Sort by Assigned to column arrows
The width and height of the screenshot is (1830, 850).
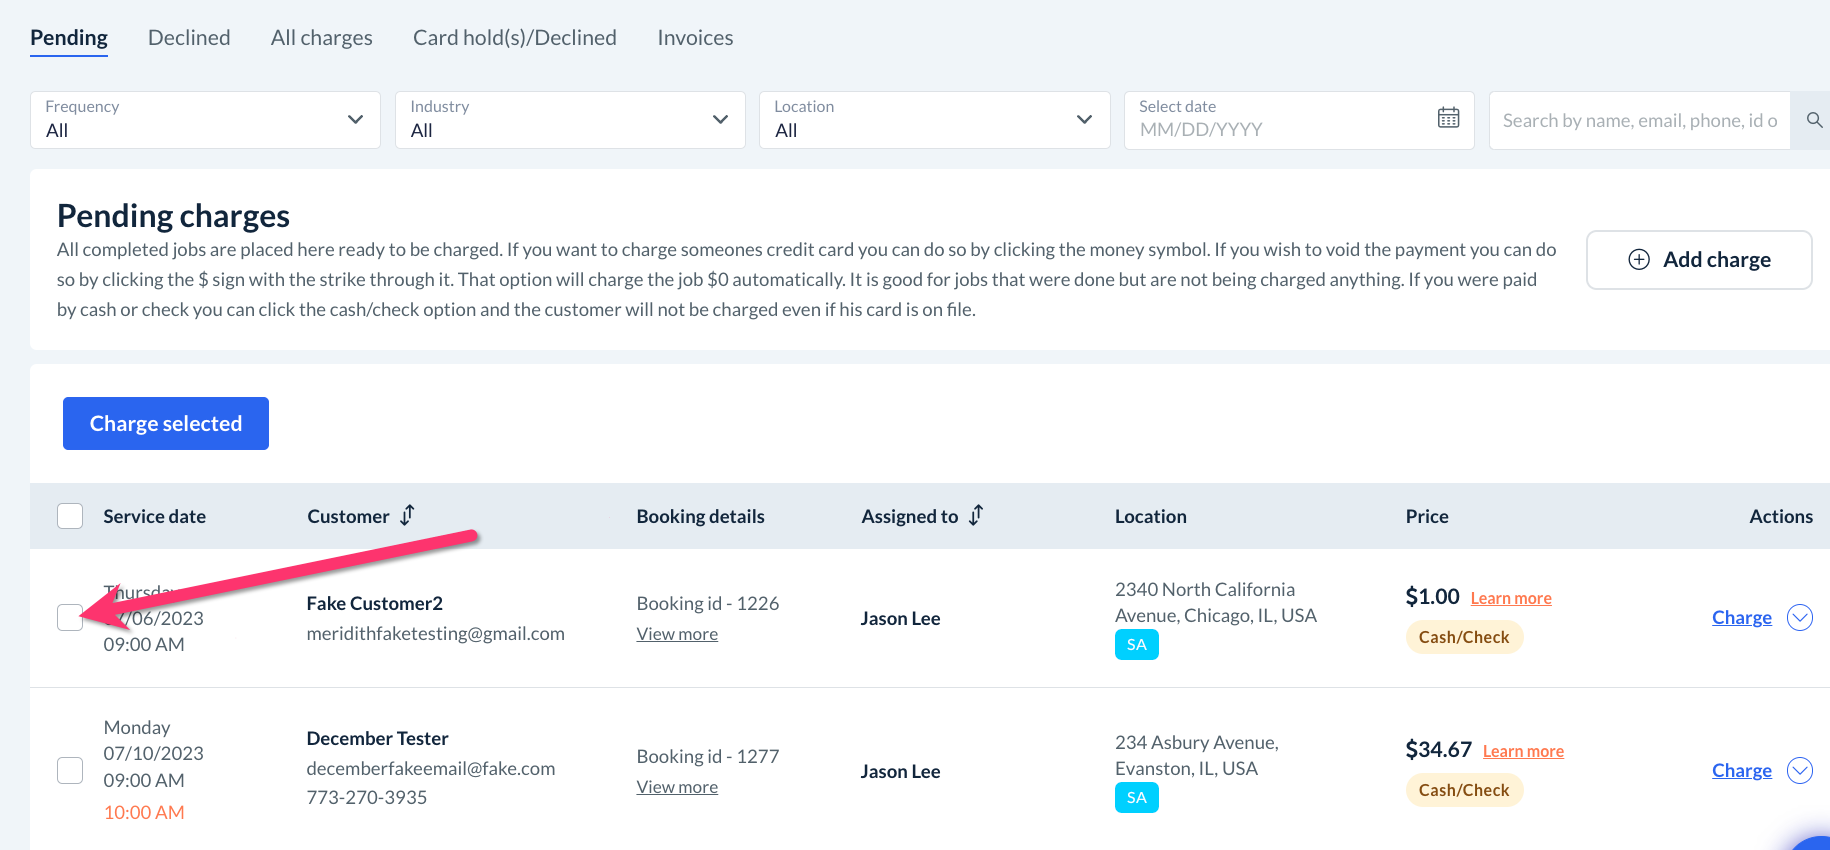[976, 515]
